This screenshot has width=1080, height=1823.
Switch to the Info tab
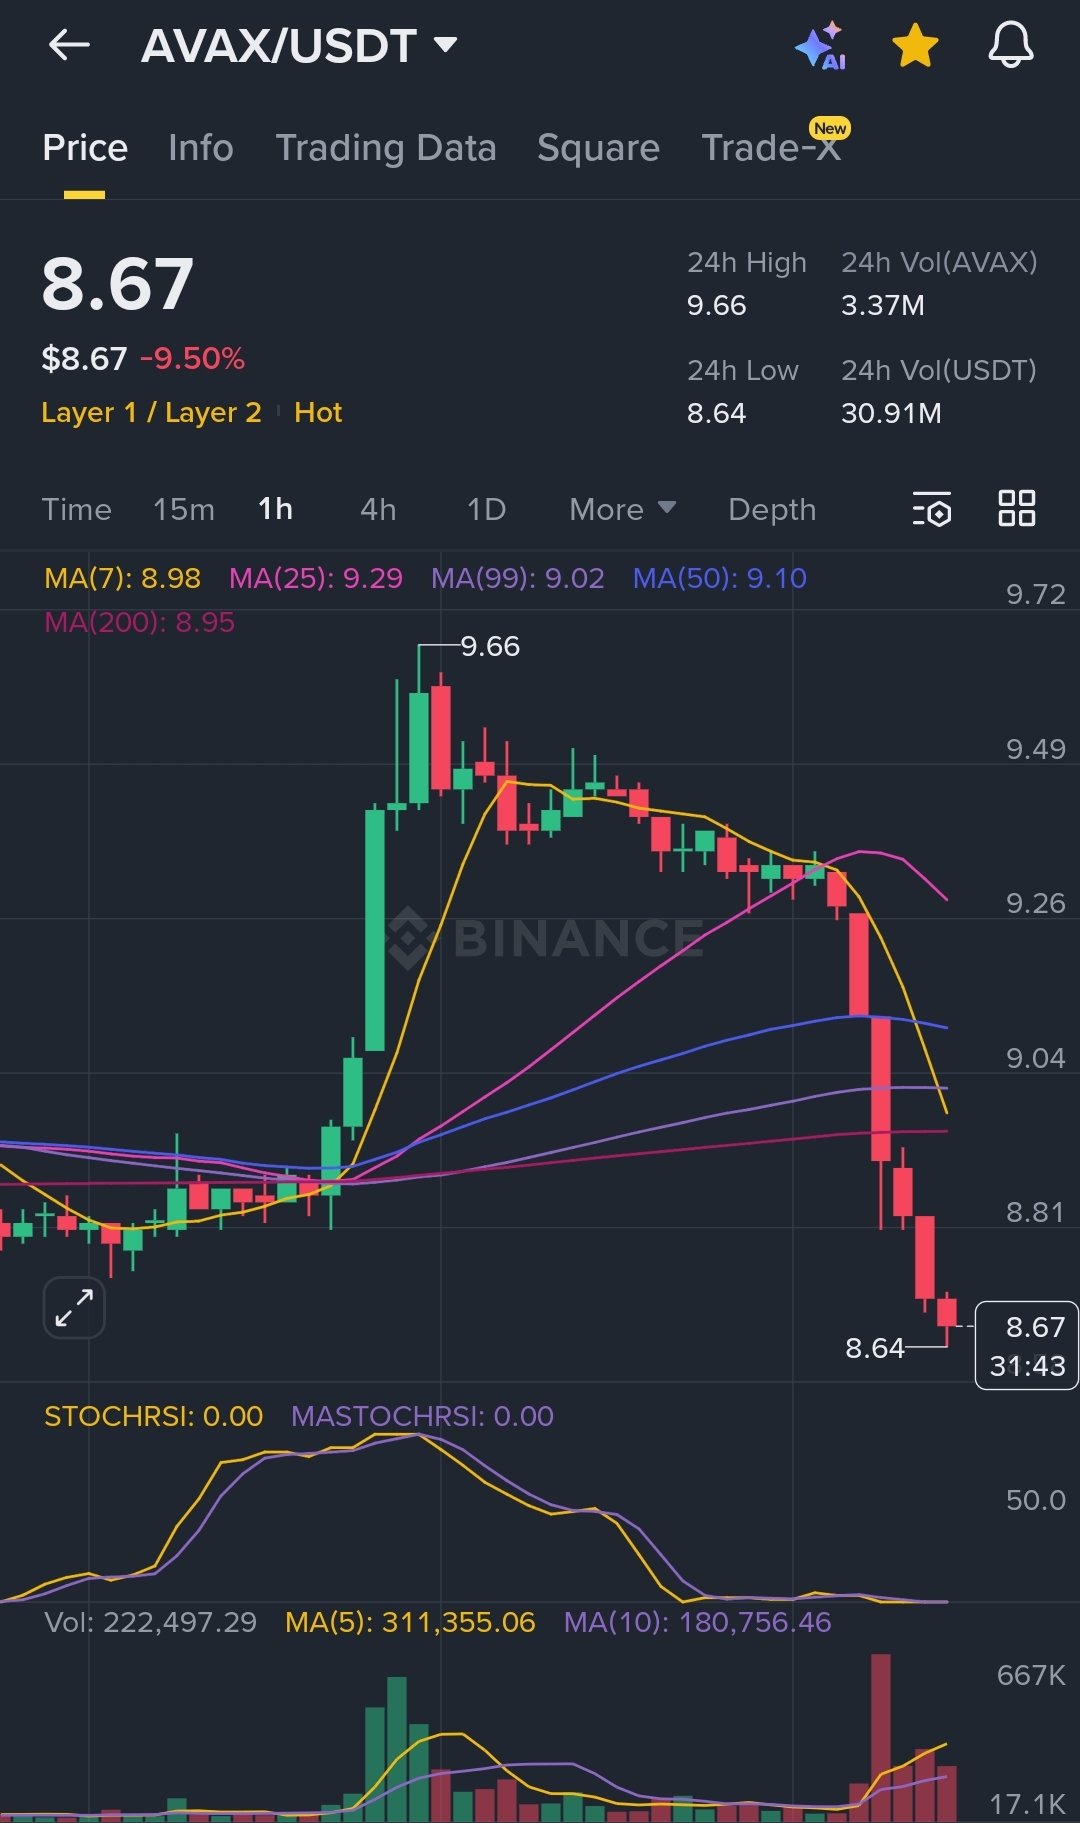coord(201,148)
